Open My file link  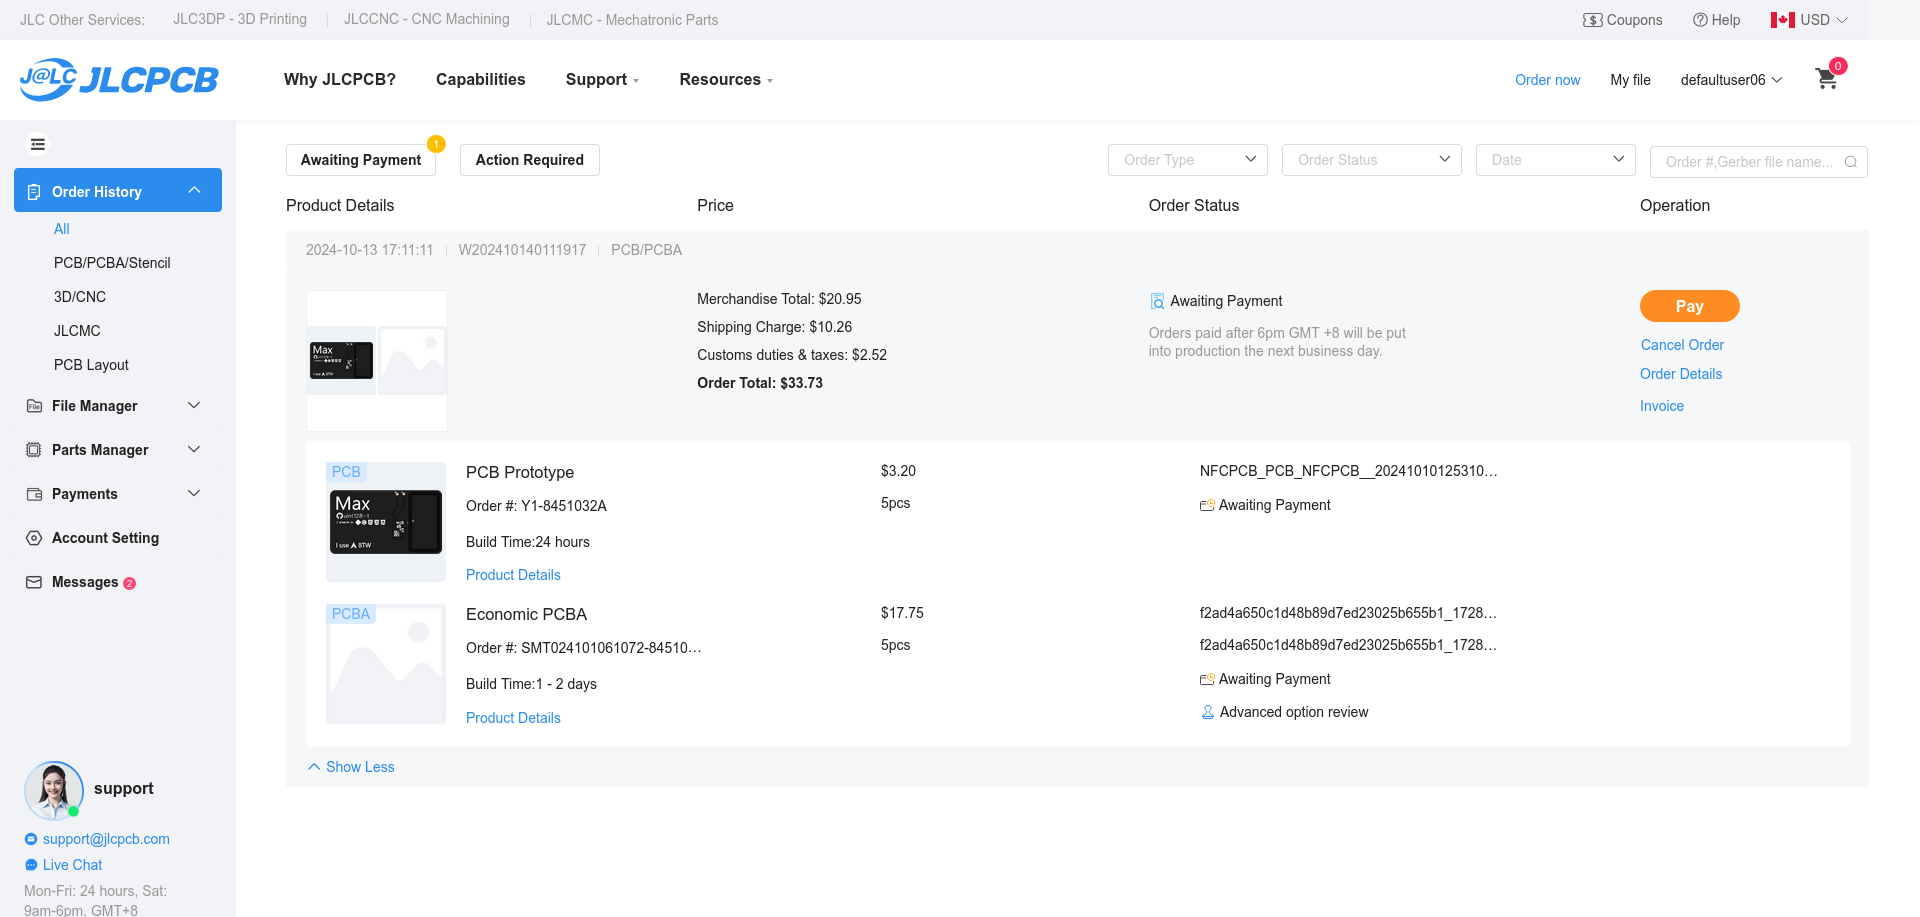pyautogui.click(x=1630, y=80)
